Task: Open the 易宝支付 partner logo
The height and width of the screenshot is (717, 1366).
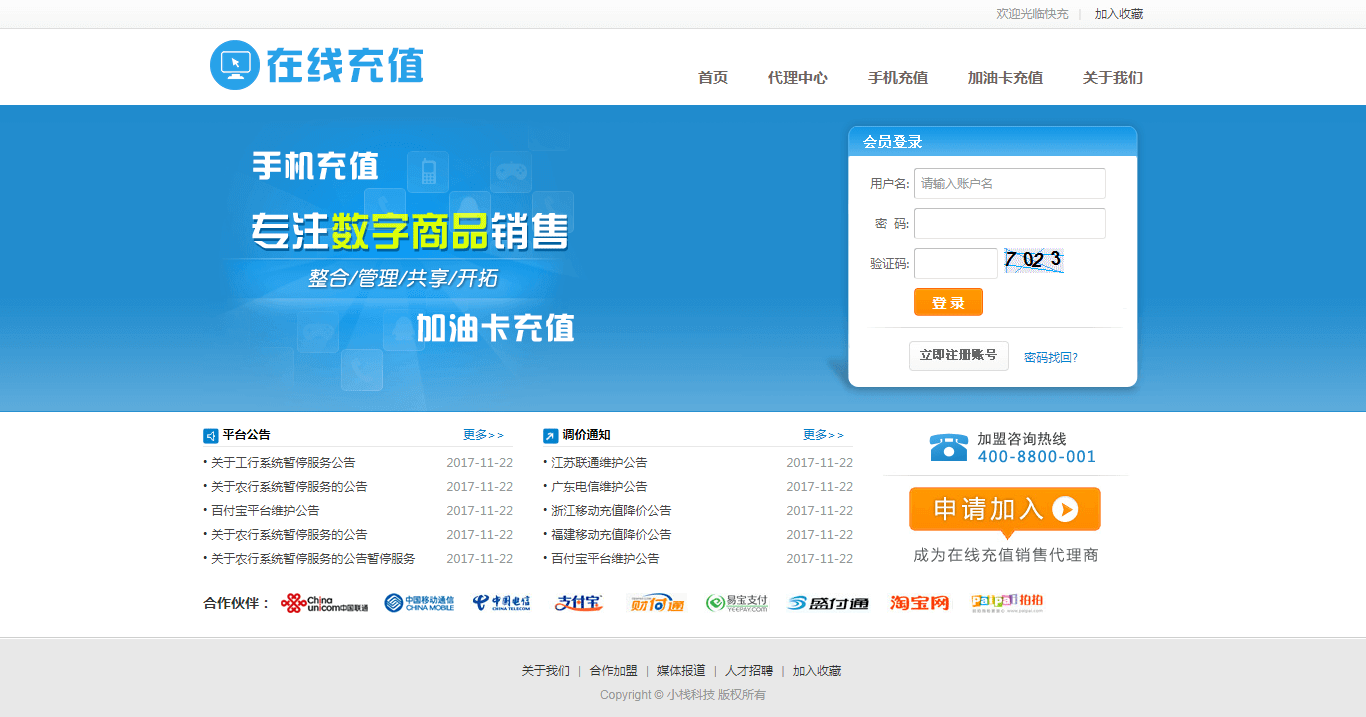Action: pyautogui.click(x=736, y=603)
